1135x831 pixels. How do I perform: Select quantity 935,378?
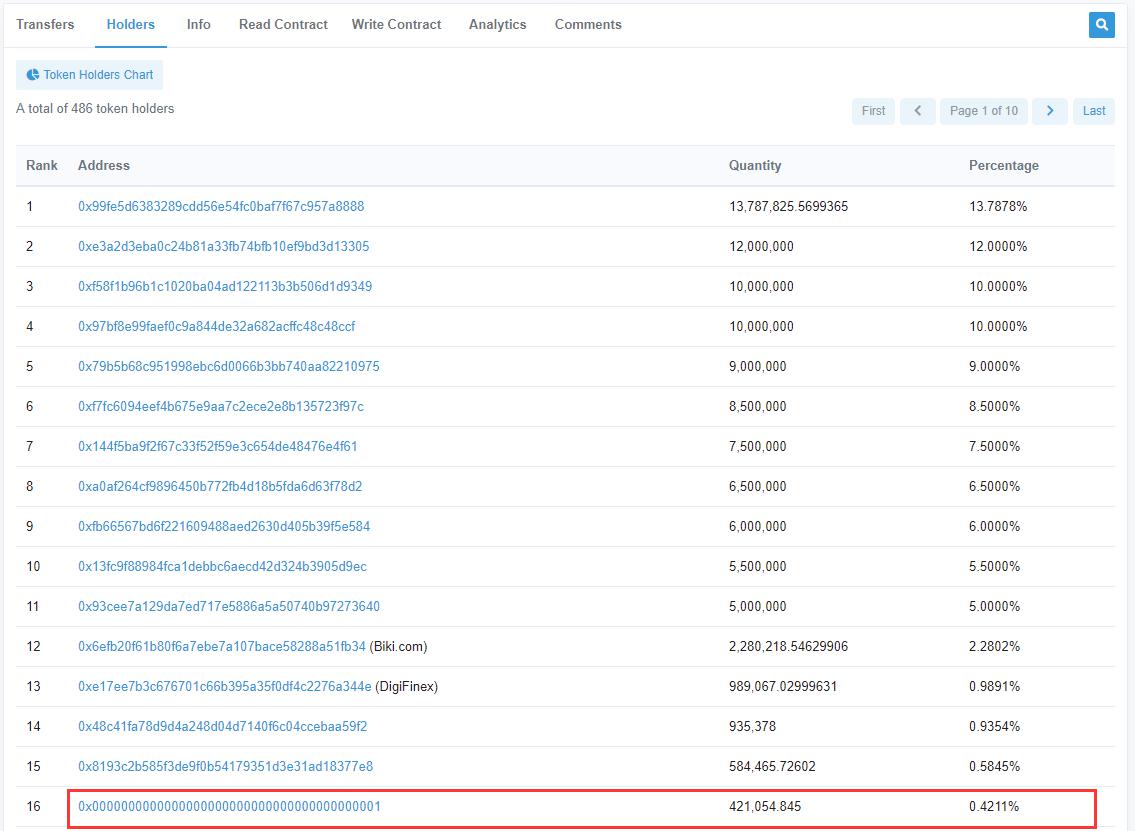[753, 726]
